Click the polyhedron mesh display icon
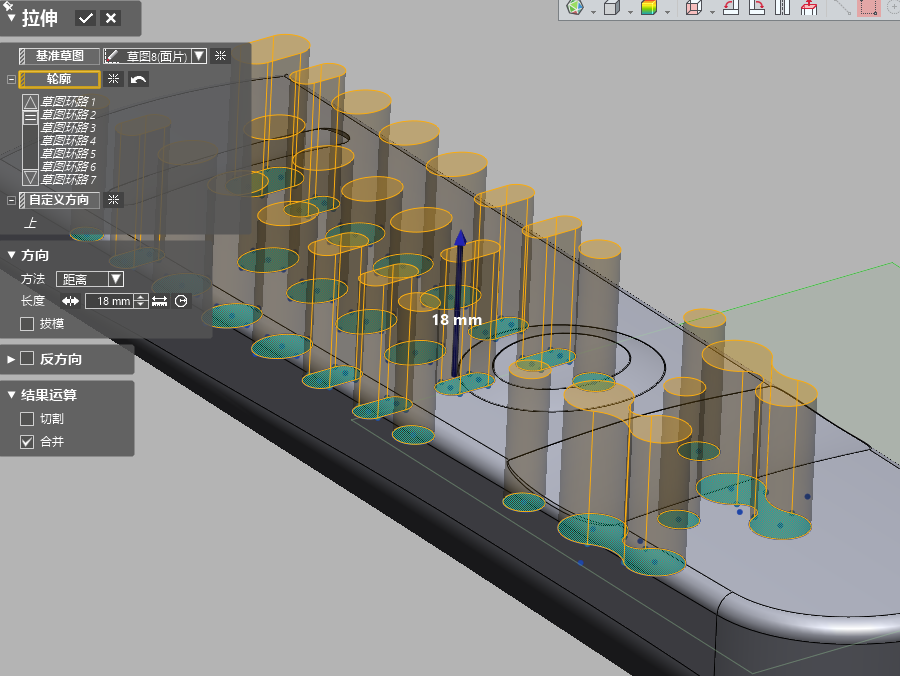The width and height of the screenshot is (900, 676). point(575,7)
